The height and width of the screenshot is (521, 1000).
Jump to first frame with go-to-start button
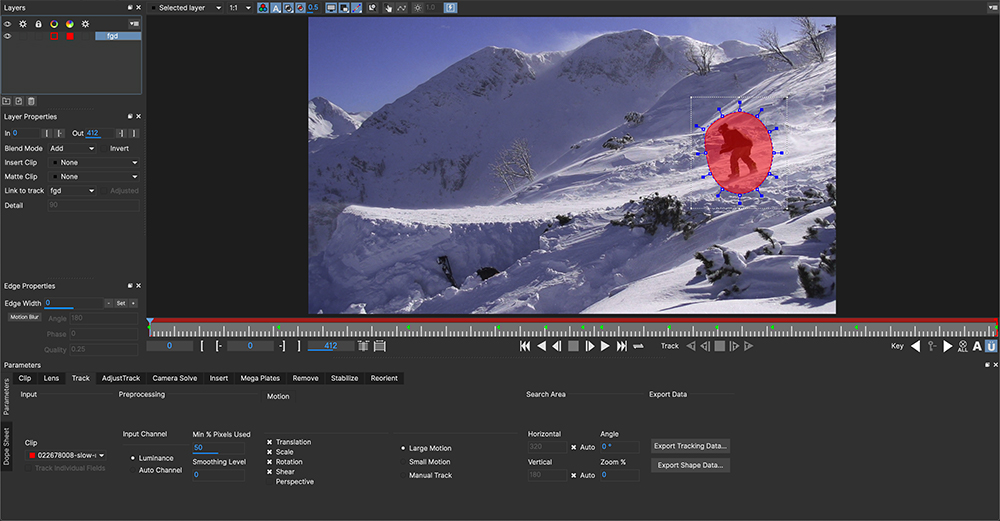click(x=525, y=346)
